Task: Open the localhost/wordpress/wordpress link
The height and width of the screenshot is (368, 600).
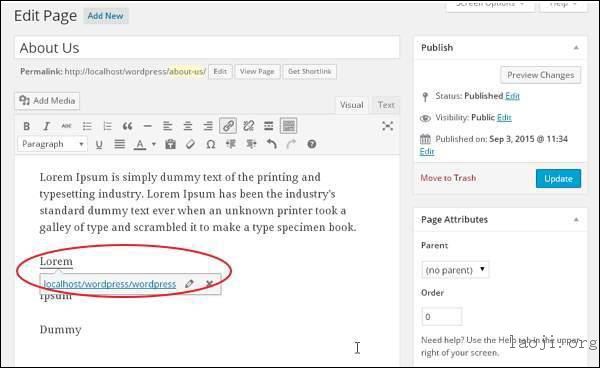Action: pyautogui.click(x=110, y=284)
